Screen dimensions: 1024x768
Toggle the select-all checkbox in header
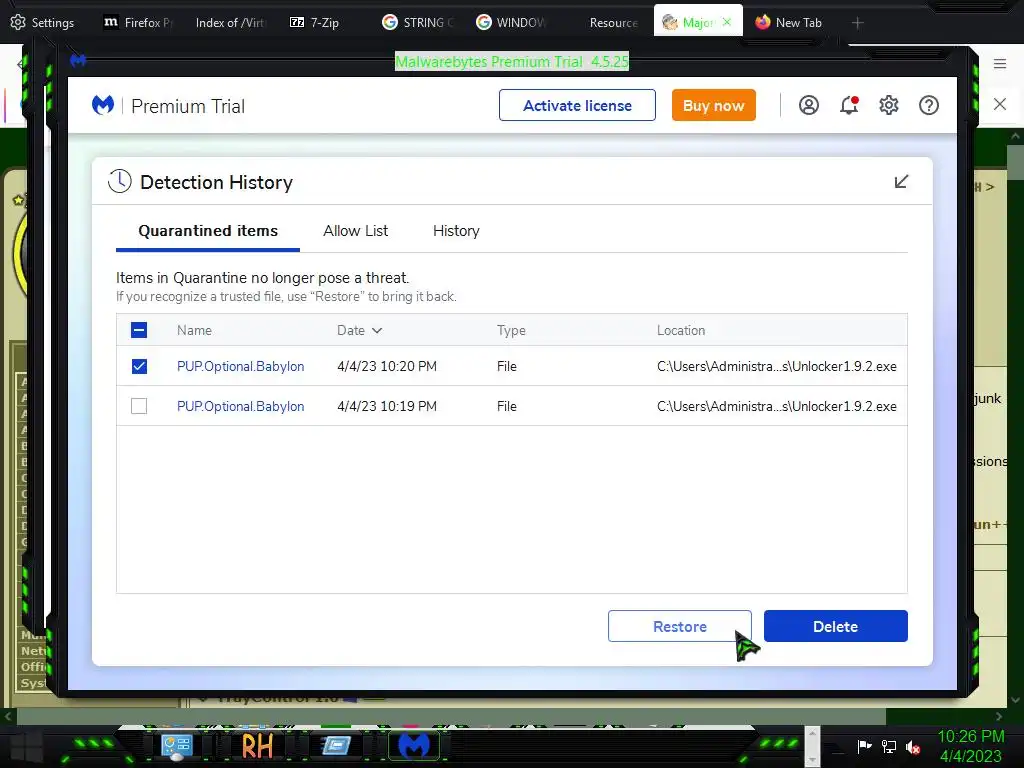pyautogui.click(x=139, y=330)
